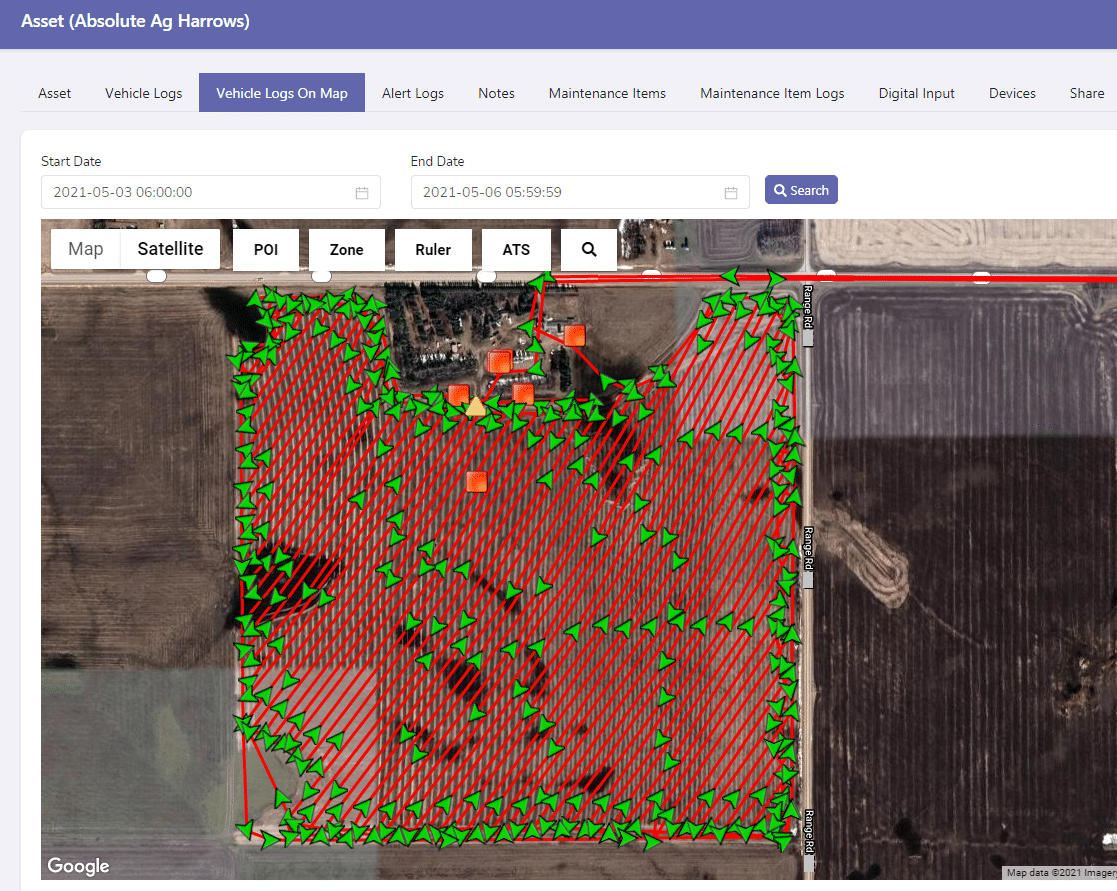Open the End Date calendar icon
Viewport: 1117px width, 891px height.
click(x=732, y=192)
